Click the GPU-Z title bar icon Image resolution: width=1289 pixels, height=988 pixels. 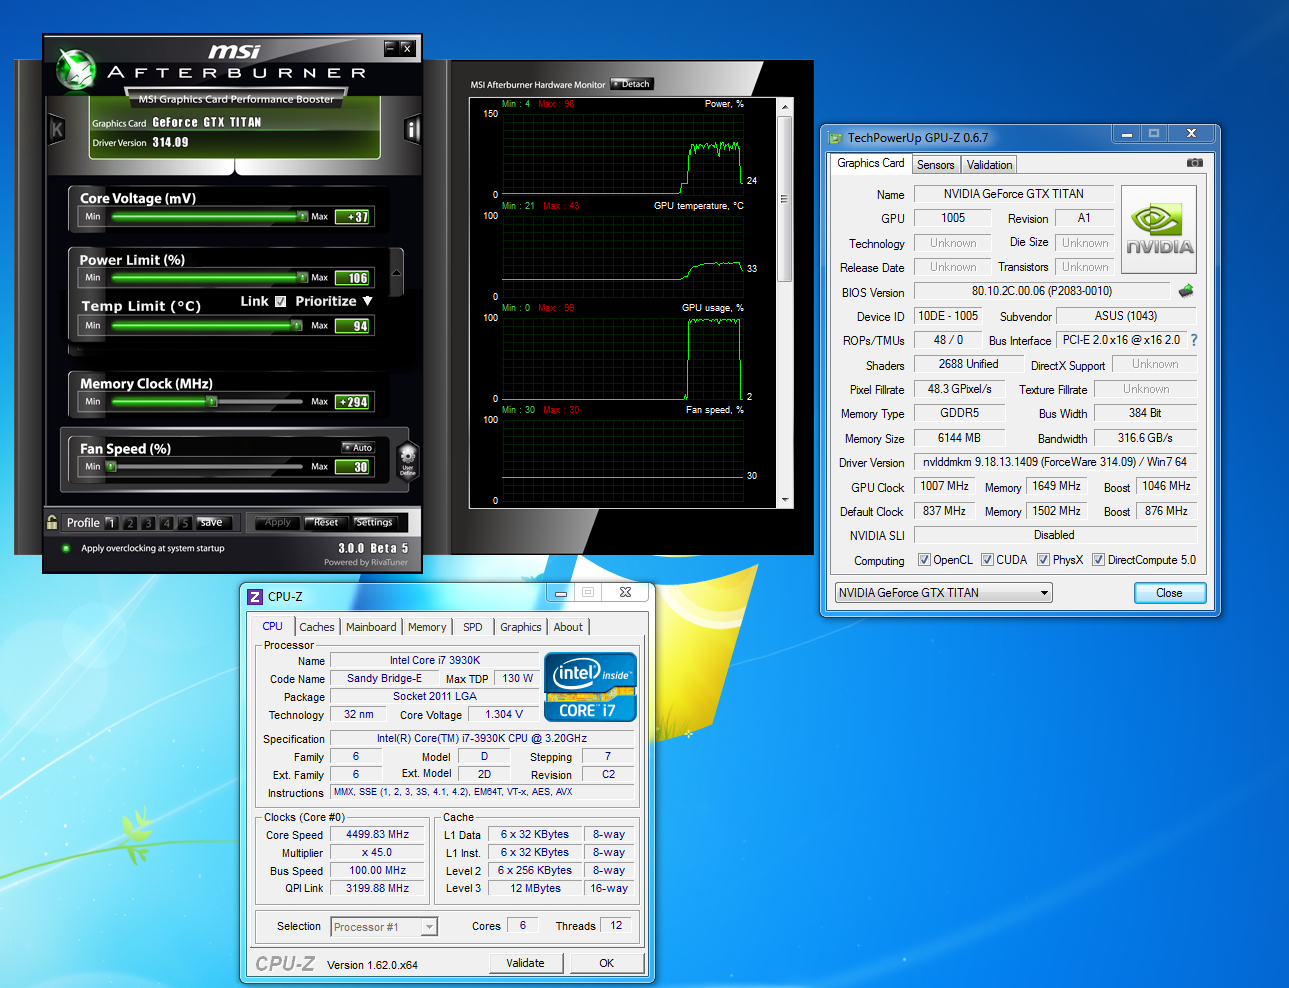(x=836, y=137)
